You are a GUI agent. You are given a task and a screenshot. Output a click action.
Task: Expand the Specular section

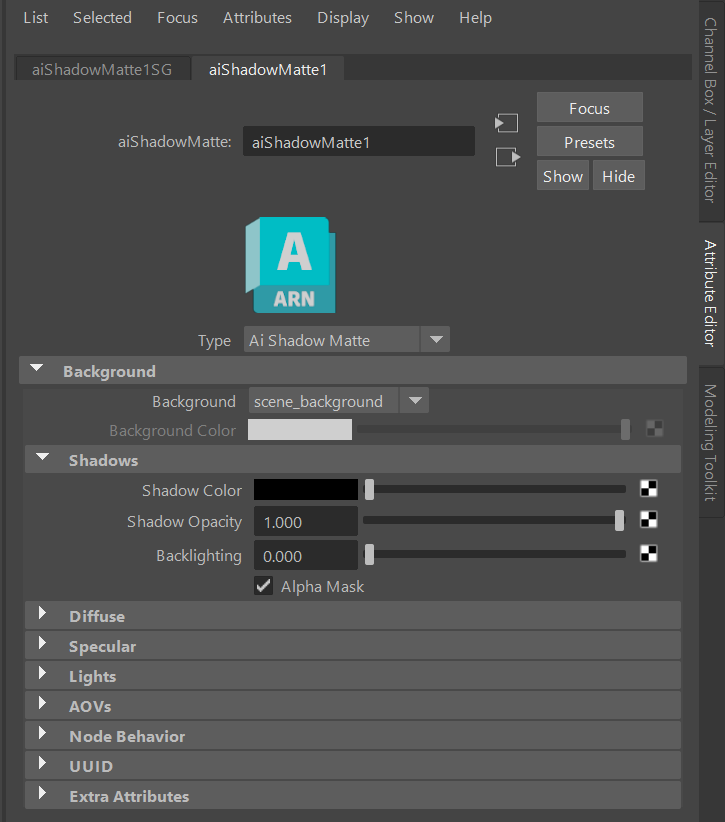(x=43, y=643)
